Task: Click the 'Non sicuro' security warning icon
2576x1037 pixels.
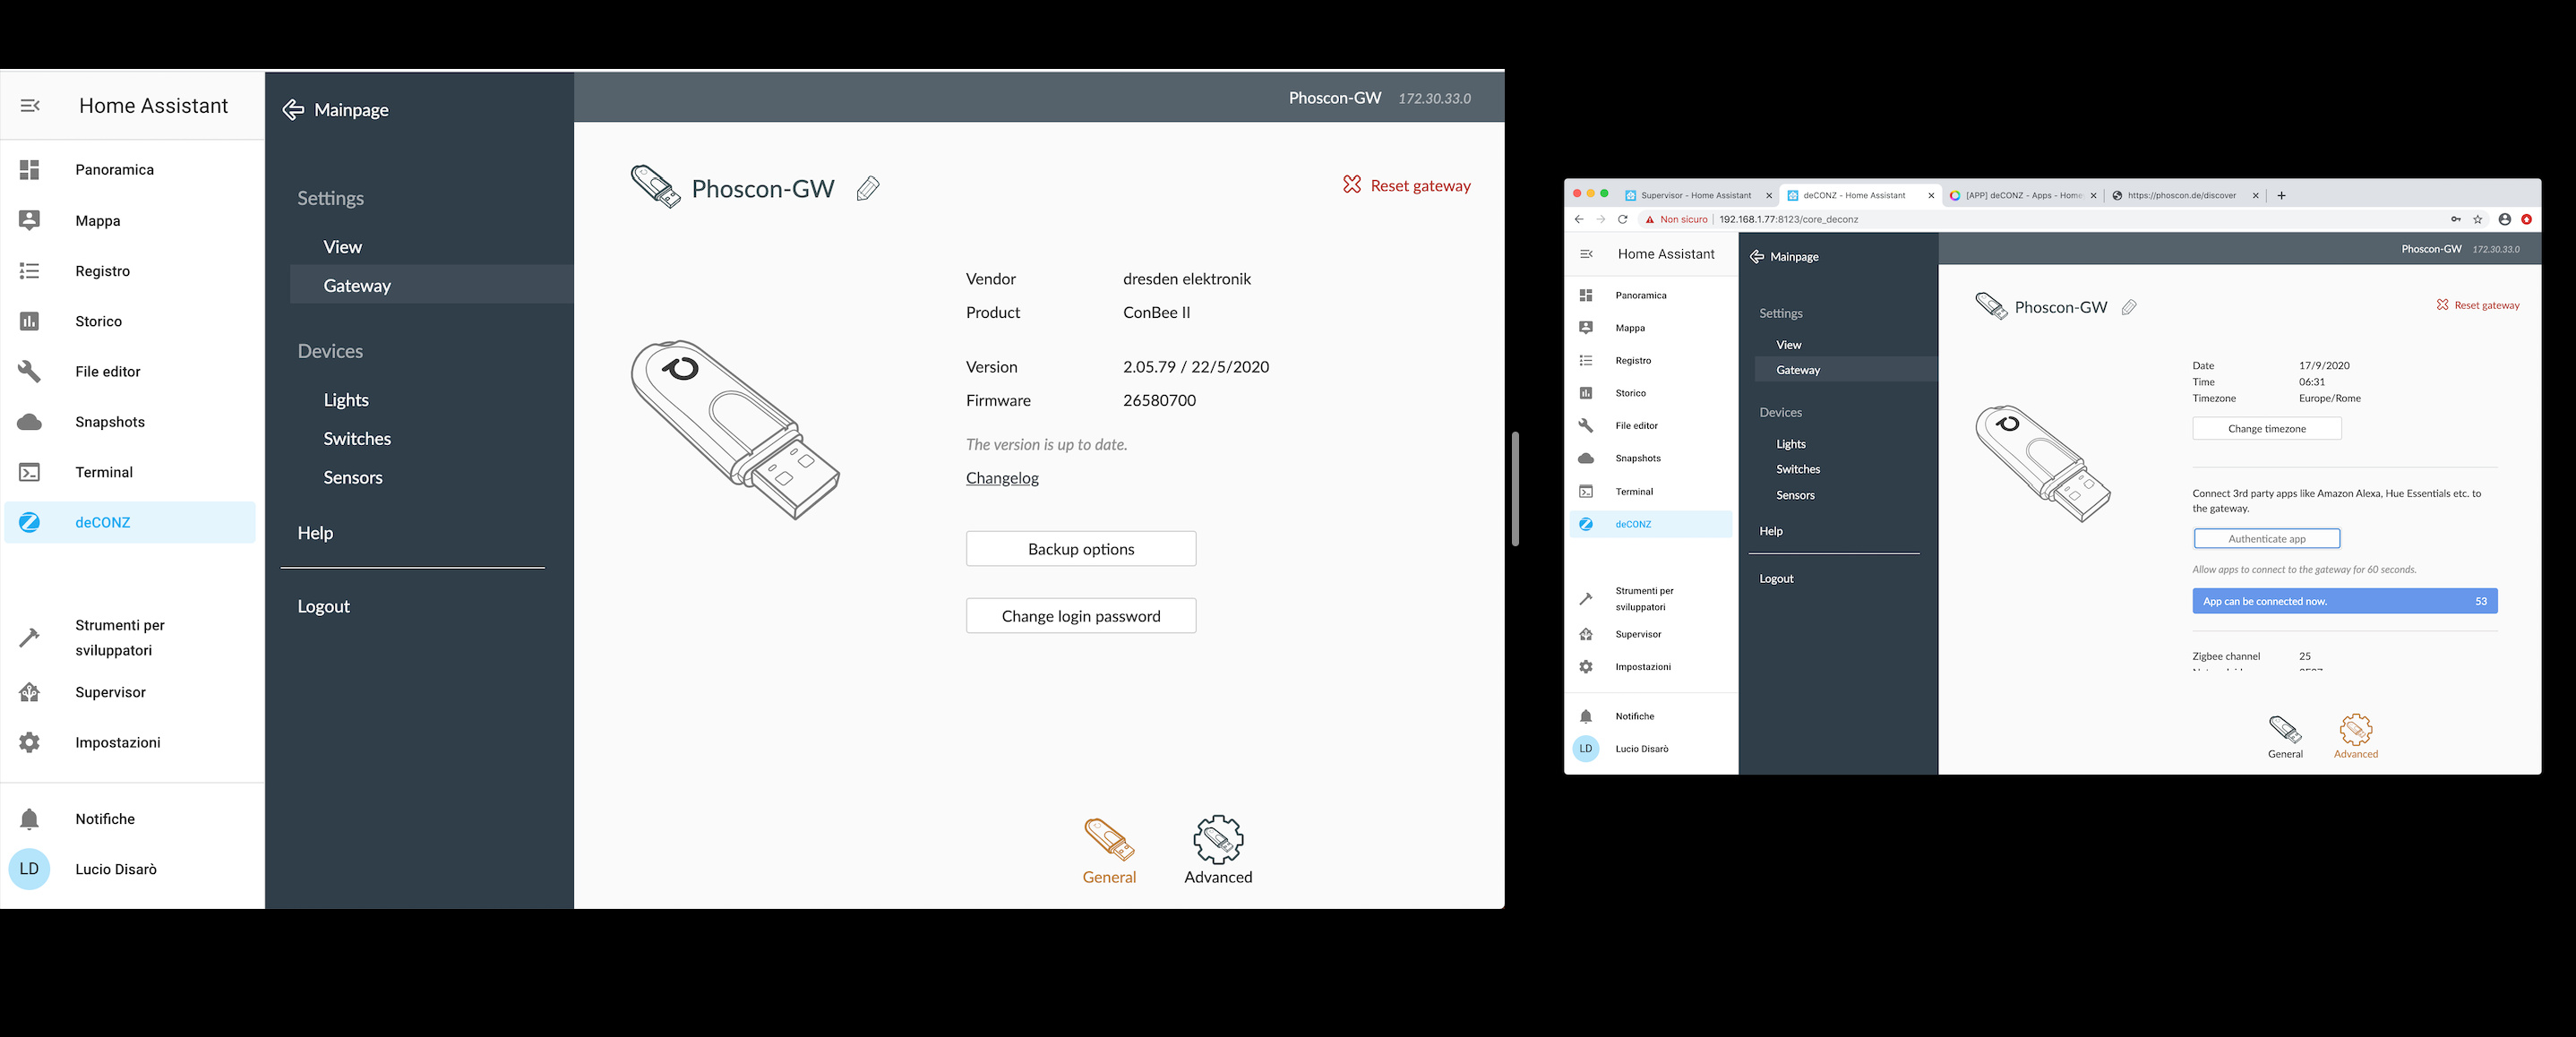Action: click(1650, 220)
